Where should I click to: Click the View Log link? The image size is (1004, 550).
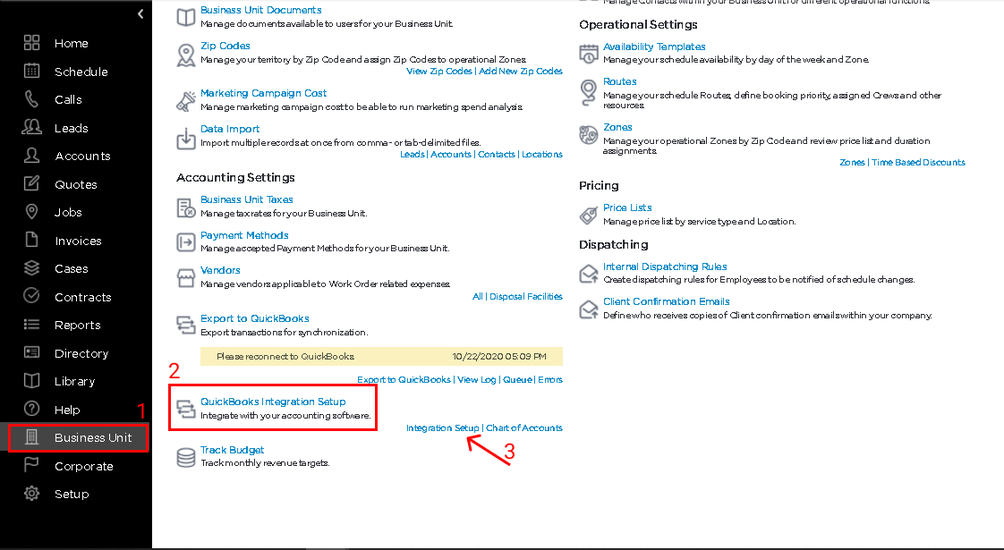476,380
